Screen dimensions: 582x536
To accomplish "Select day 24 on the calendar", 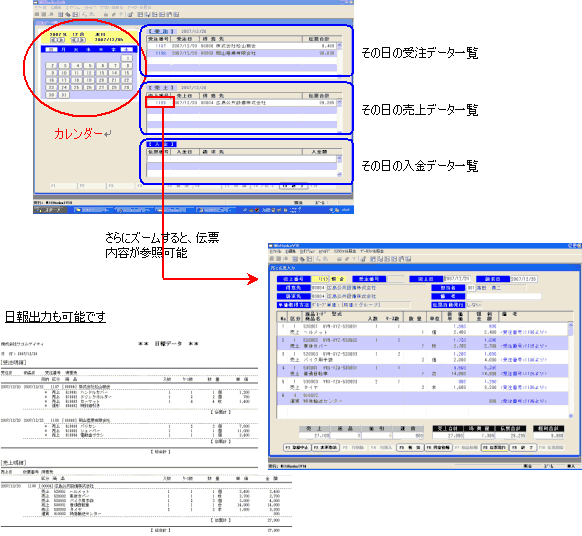I will click(x=64, y=88).
